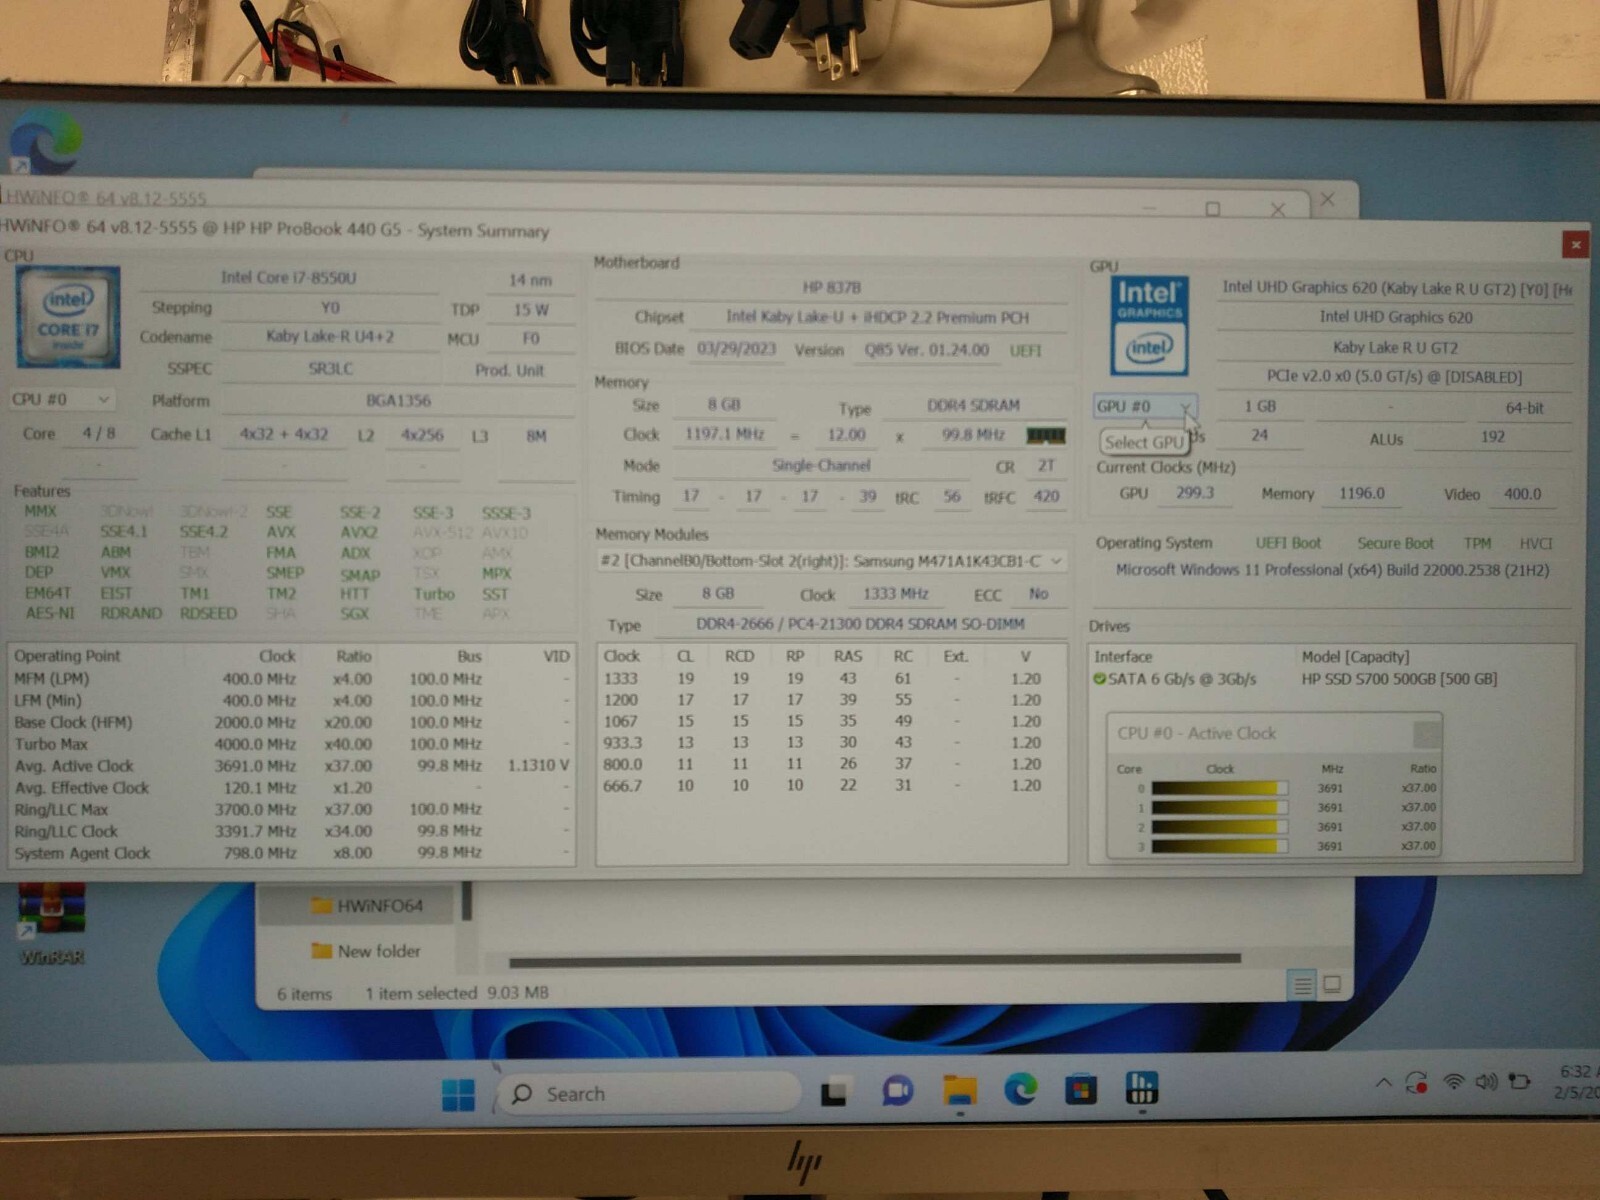Click the Intel Graphics GPU logo

tap(1150, 326)
